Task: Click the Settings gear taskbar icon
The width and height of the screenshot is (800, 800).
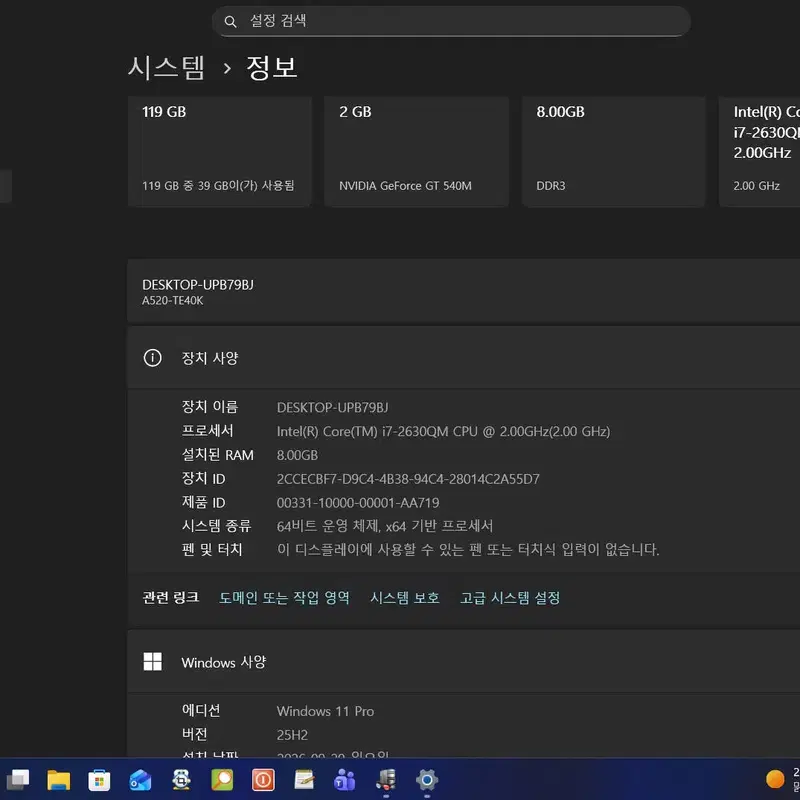Action: [x=427, y=780]
